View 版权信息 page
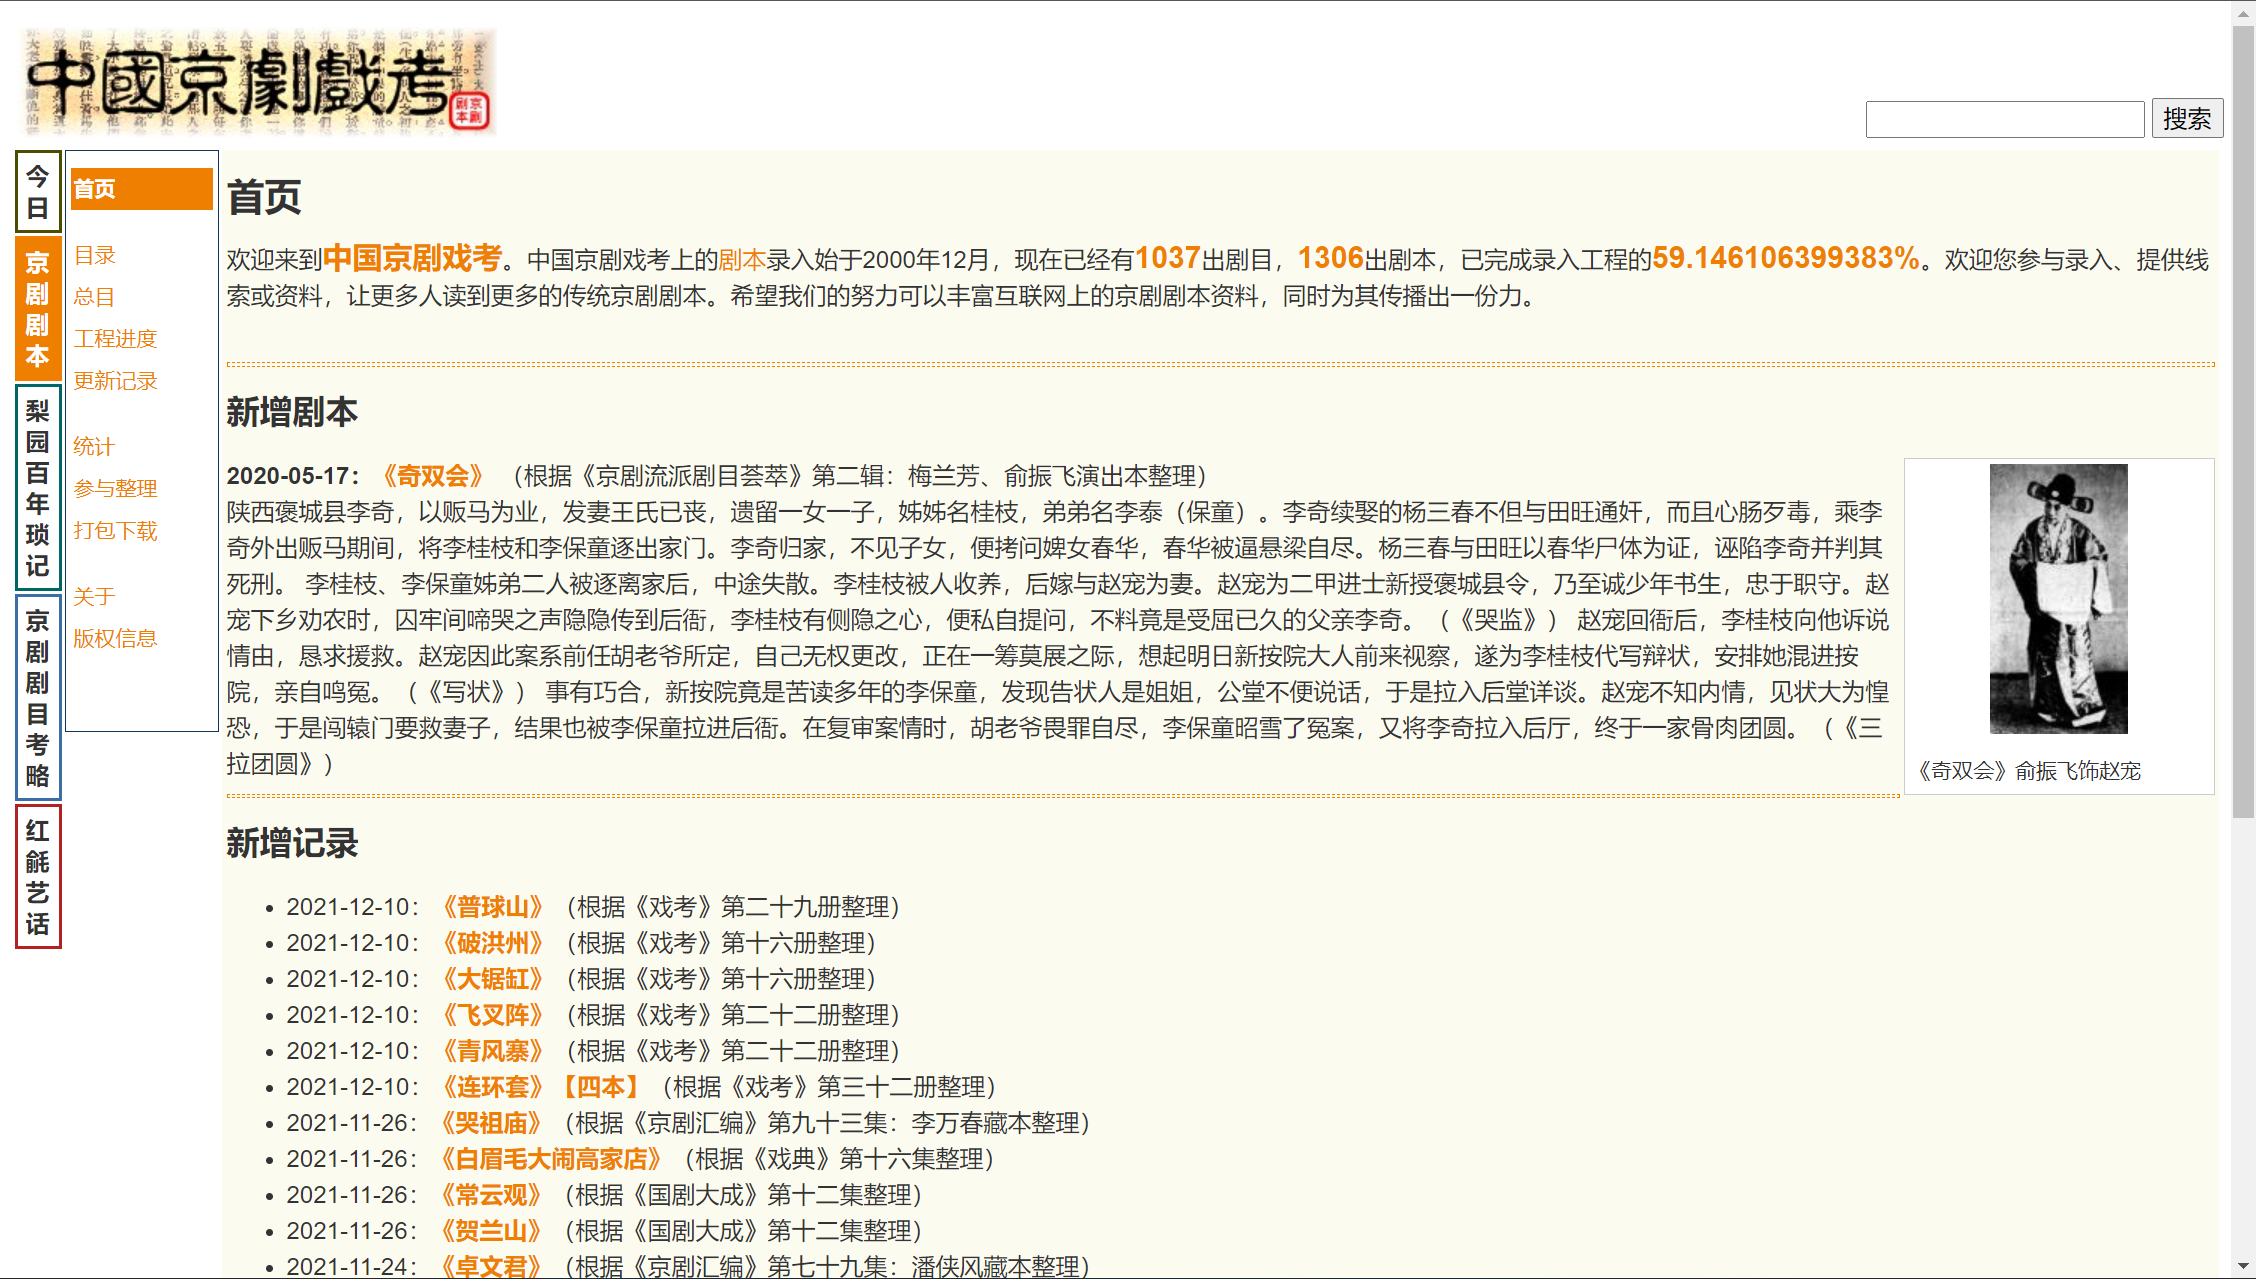The image size is (2256, 1279). [115, 639]
